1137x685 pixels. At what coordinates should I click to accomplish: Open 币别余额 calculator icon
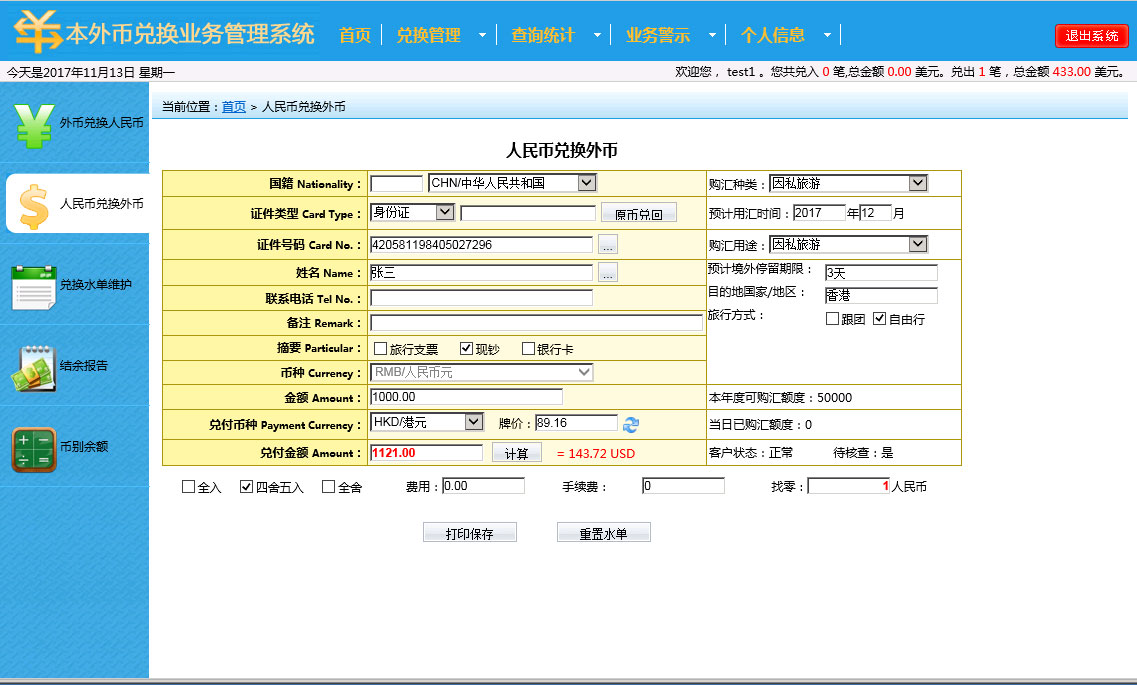click(x=33, y=449)
